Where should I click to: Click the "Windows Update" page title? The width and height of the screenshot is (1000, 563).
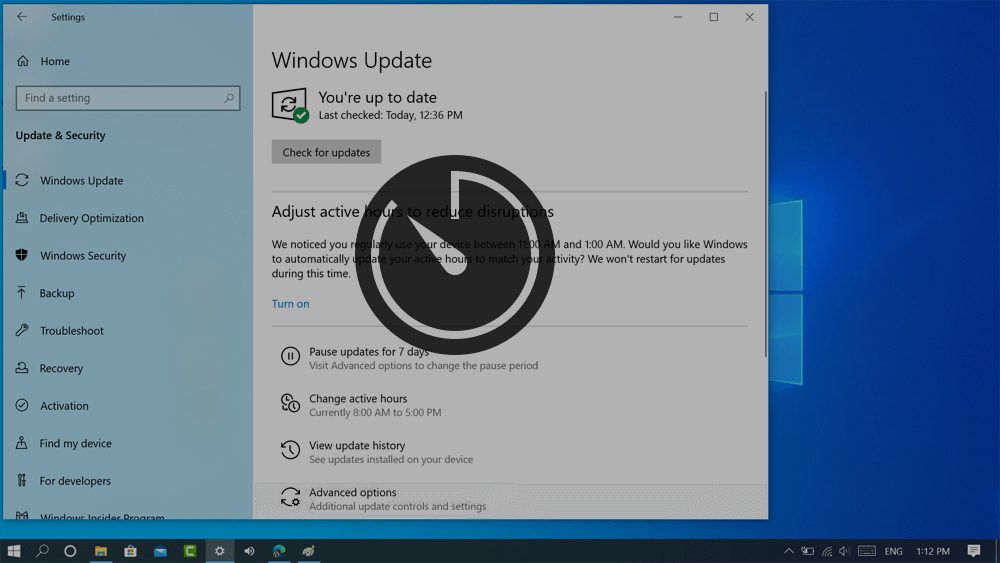point(351,61)
